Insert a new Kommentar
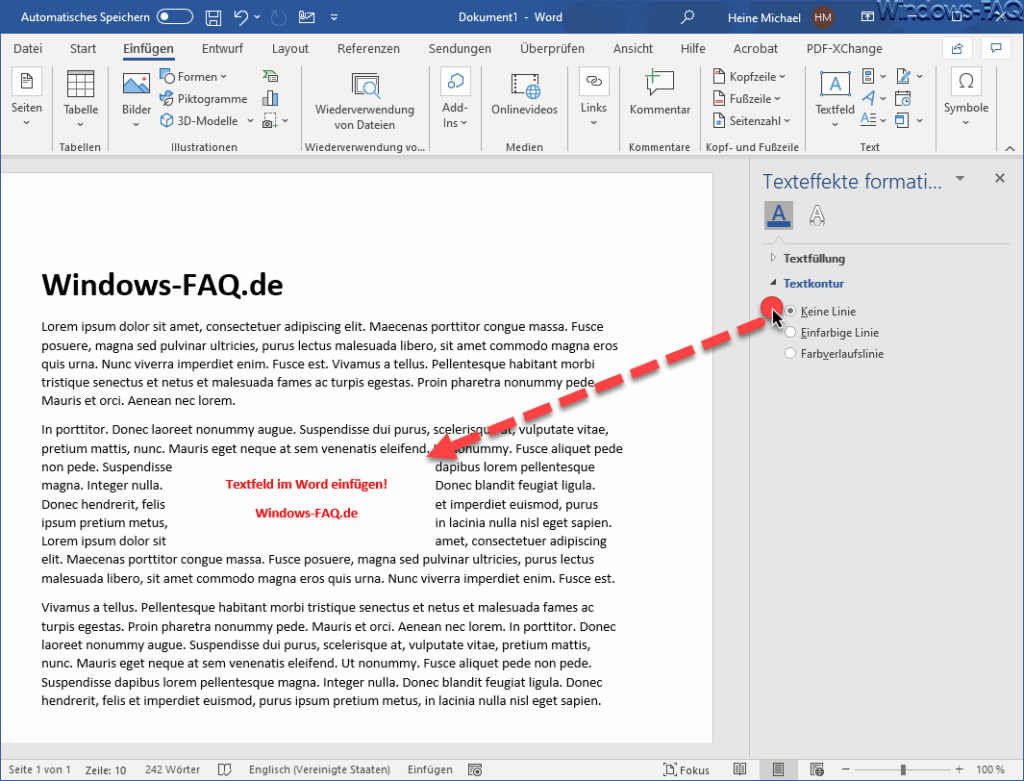This screenshot has height=781, width=1024. pyautogui.click(x=660, y=95)
